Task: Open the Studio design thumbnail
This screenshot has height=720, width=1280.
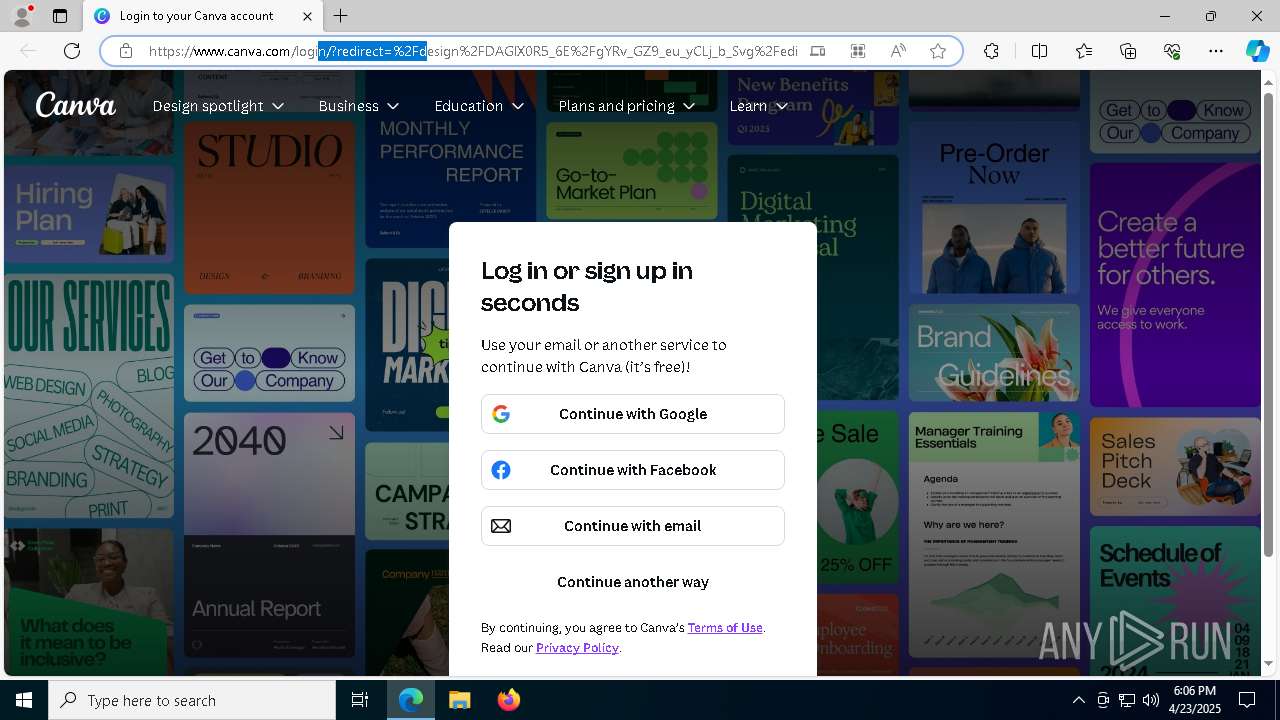Action: click(x=269, y=210)
